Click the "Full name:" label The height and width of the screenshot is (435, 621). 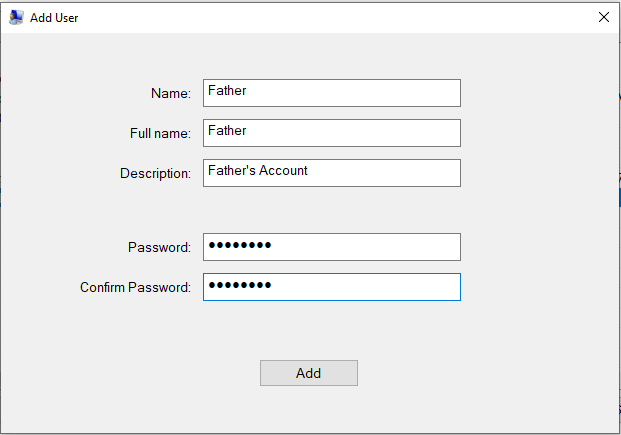tap(160, 133)
